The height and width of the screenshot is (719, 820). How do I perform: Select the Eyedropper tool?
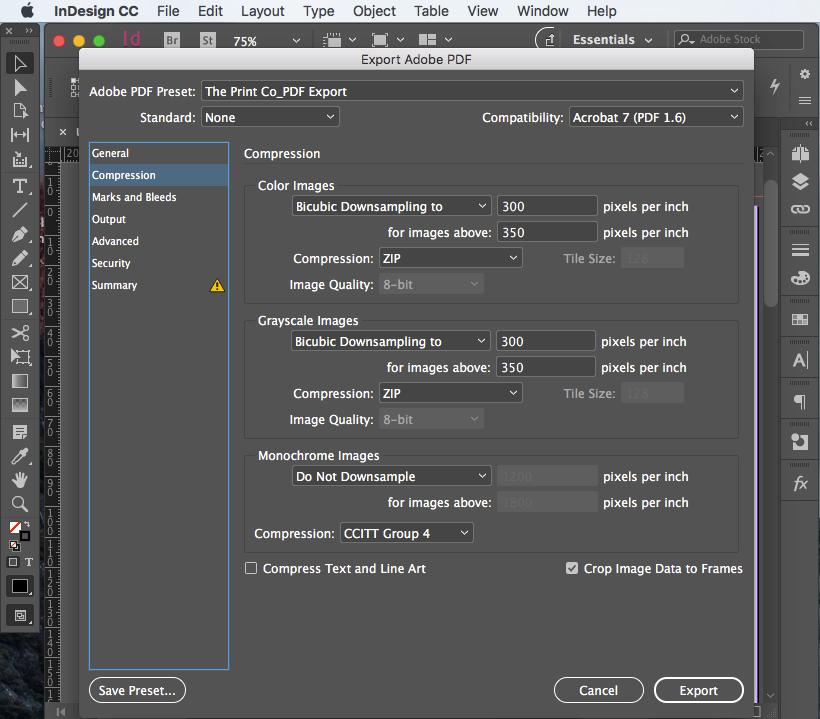(20, 456)
